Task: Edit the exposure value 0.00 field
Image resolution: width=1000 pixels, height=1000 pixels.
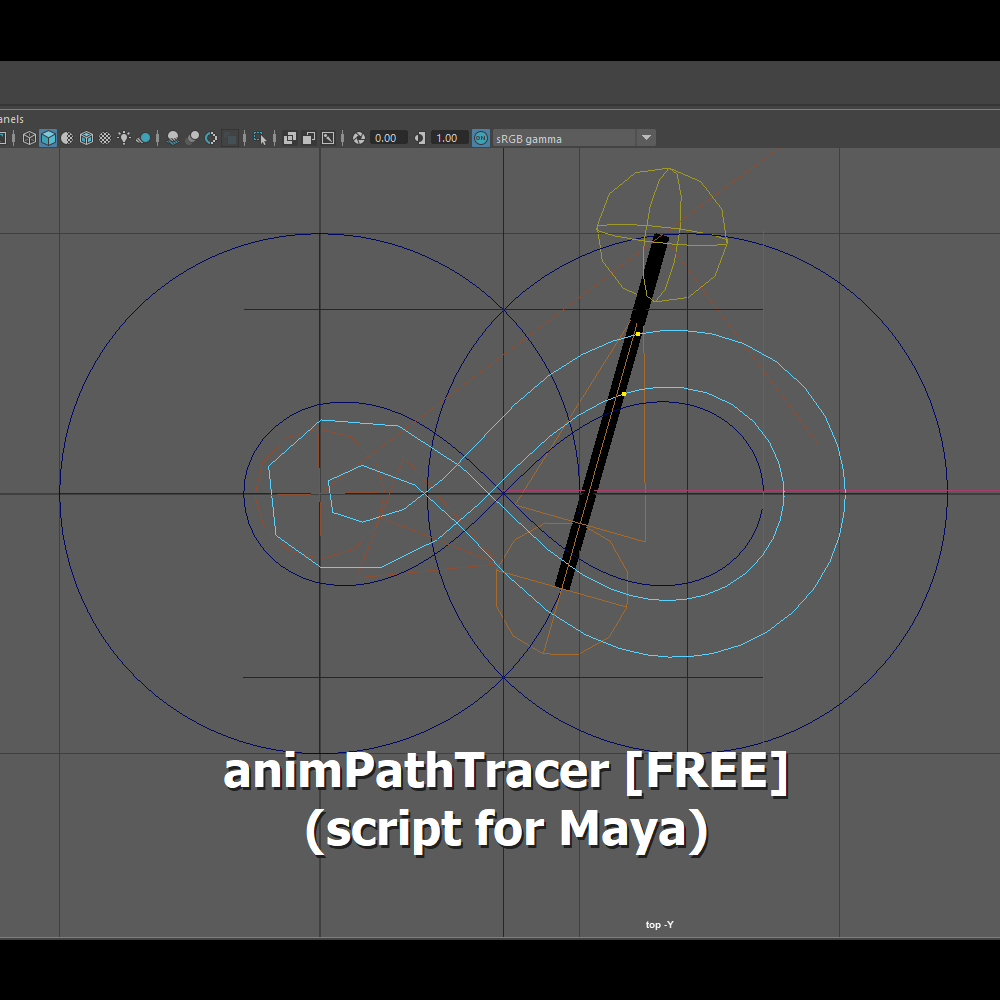Action: 388,138
